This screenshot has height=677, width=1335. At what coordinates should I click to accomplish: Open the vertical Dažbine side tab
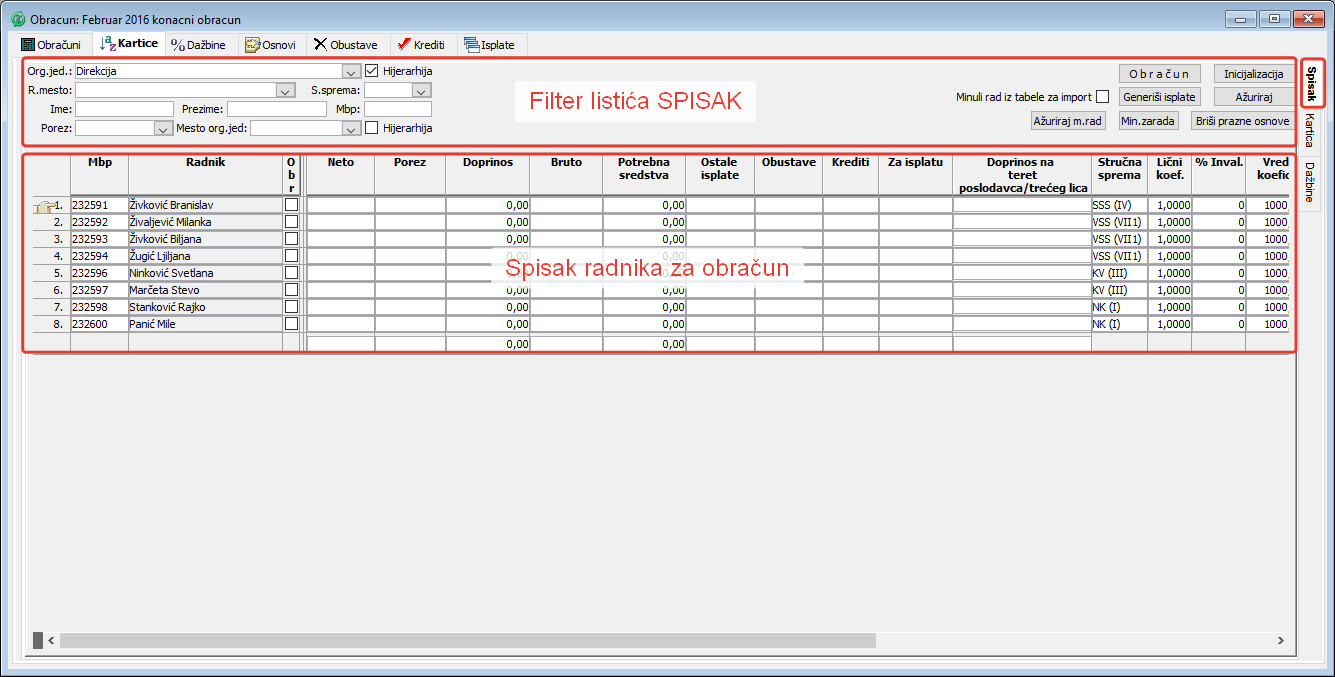click(1308, 183)
